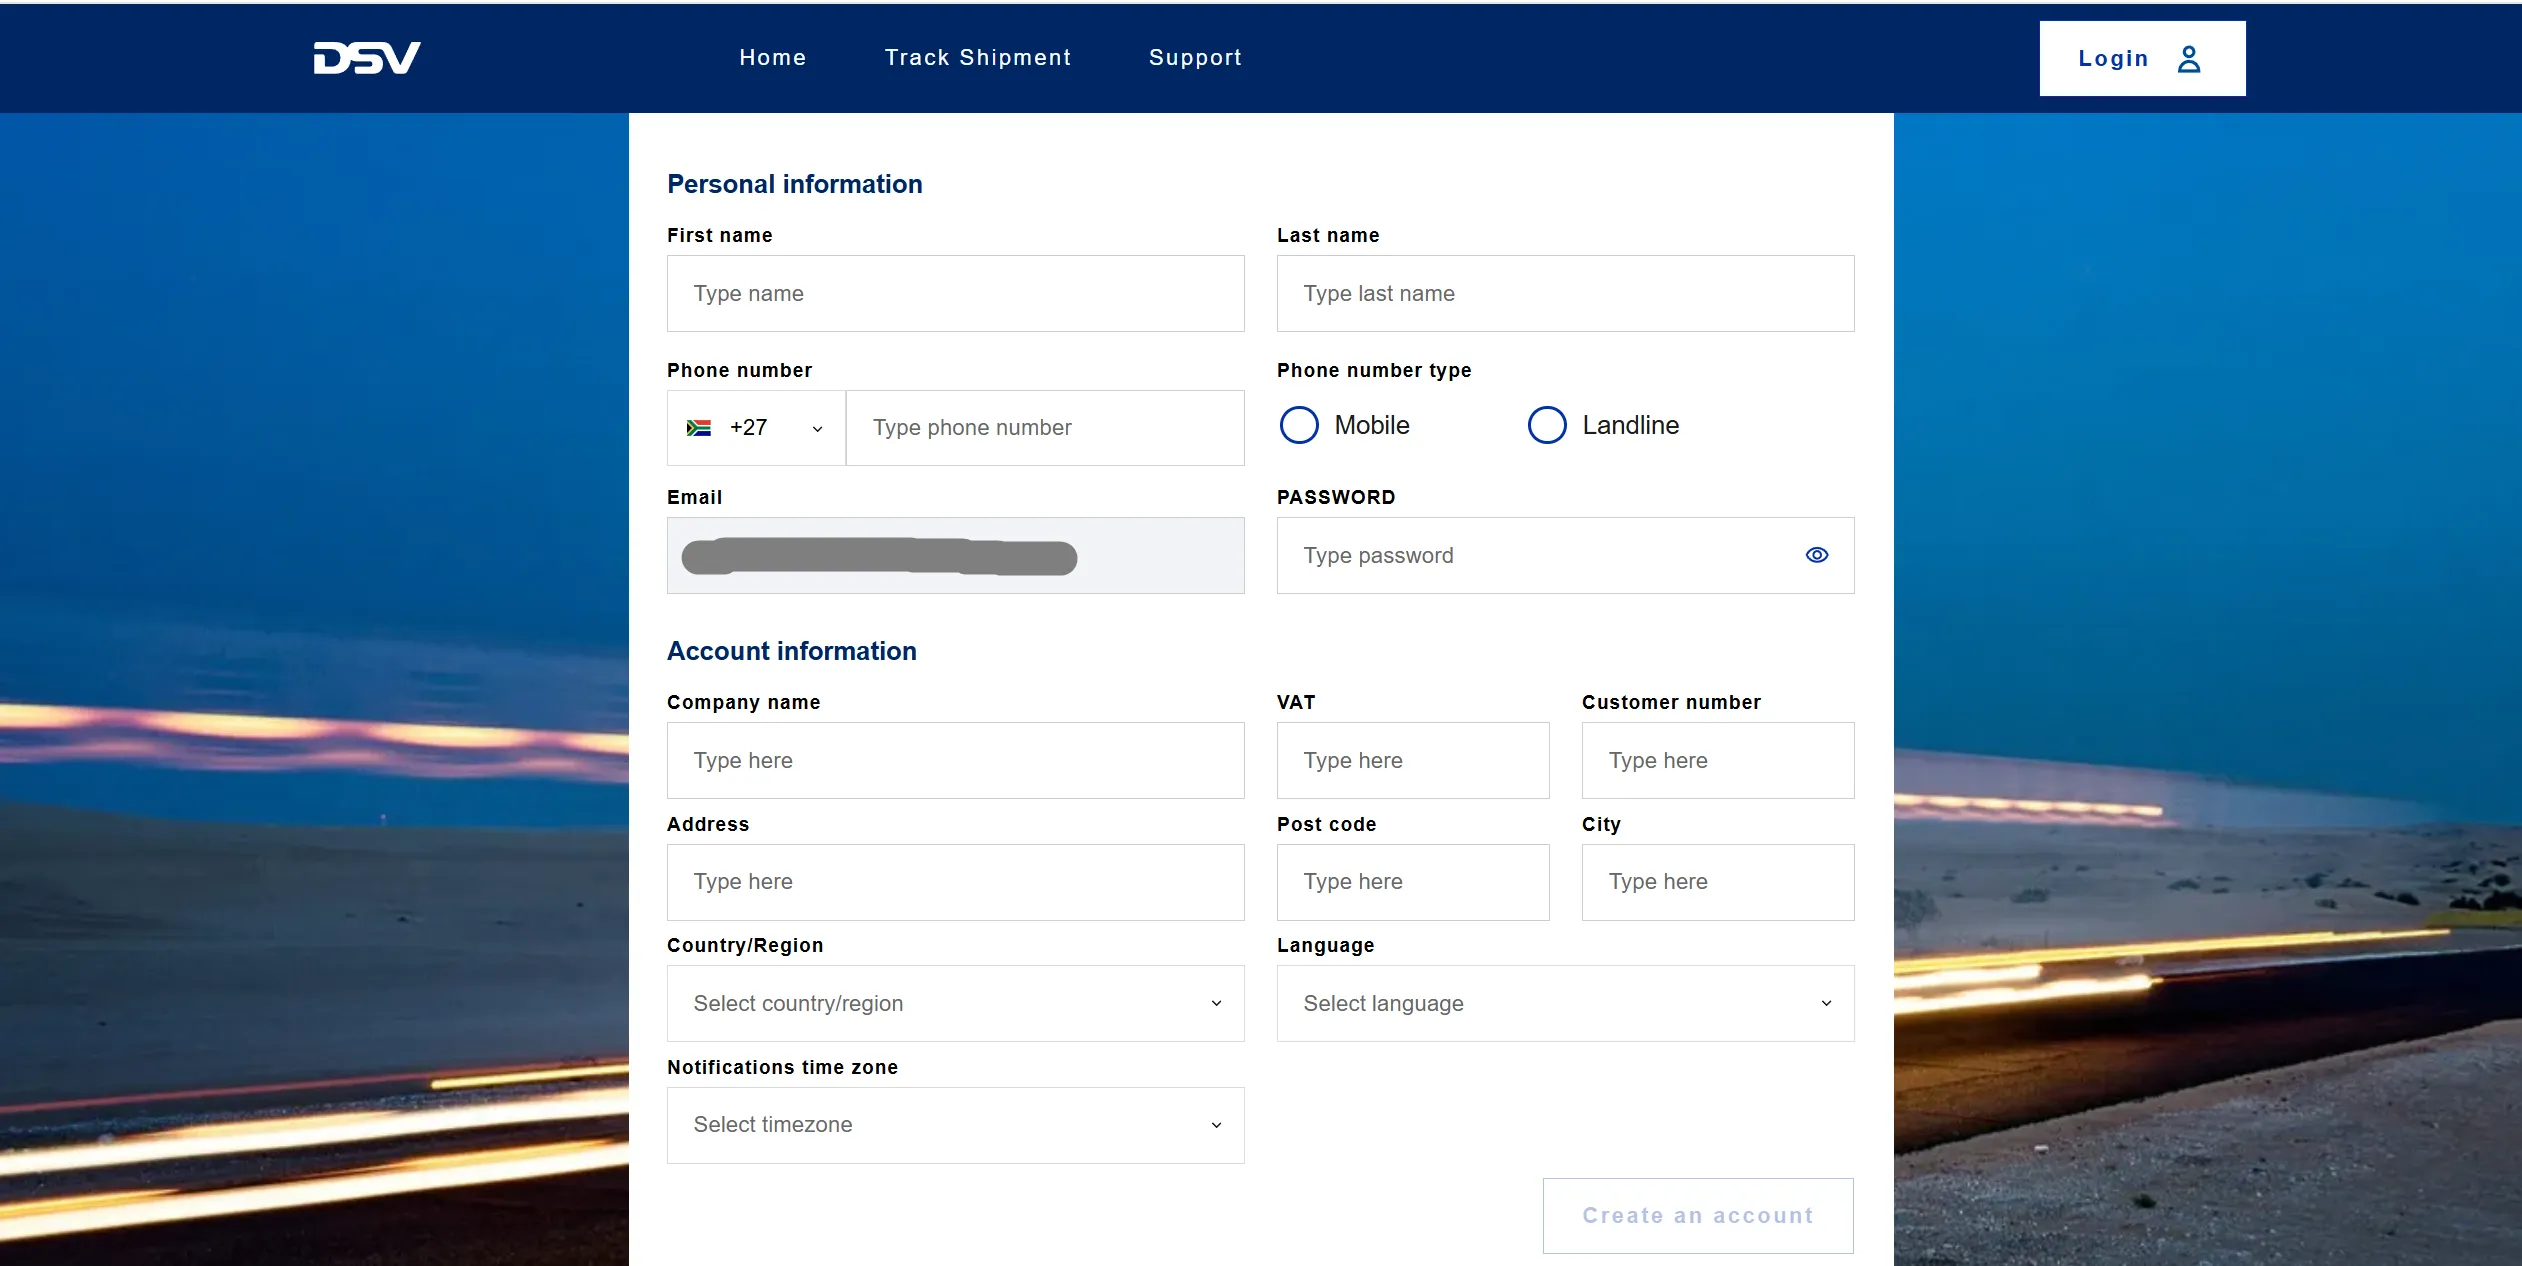
Task: Open Track Shipment in the navigation bar
Action: click(x=977, y=58)
